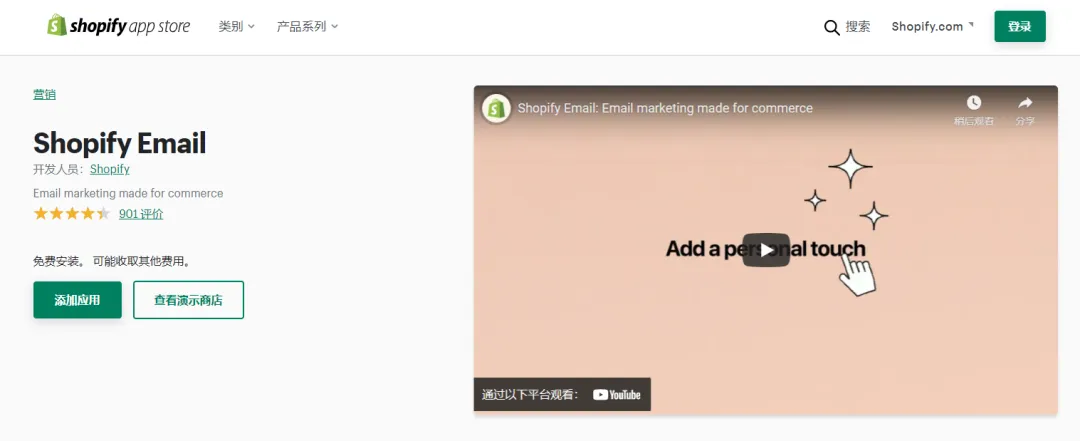Viewport: 1080px width, 441px height.
Task: Open the Shopify channel avatar in video
Action: click(x=496, y=108)
